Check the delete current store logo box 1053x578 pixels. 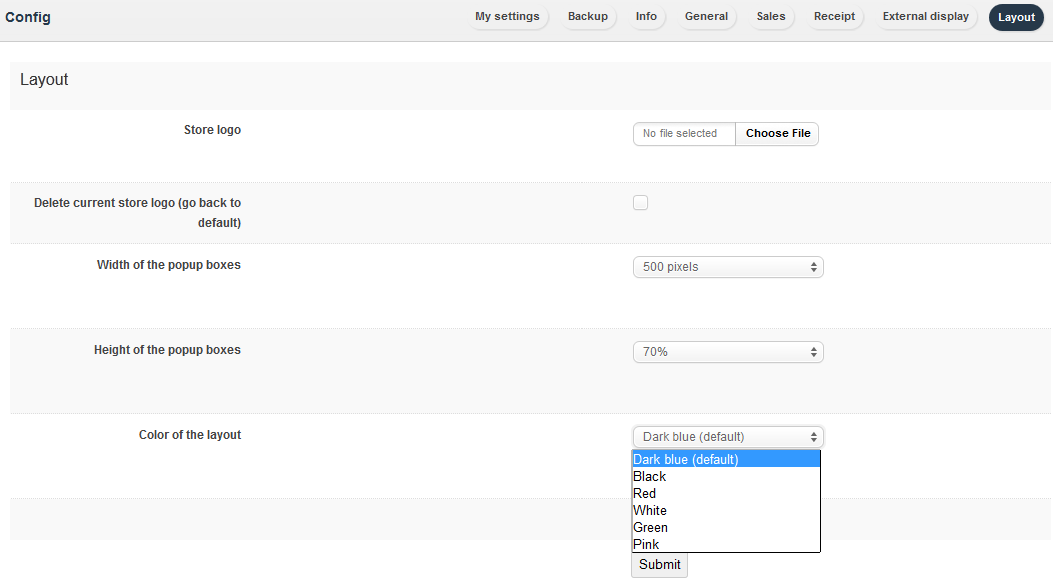click(x=640, y=203)
